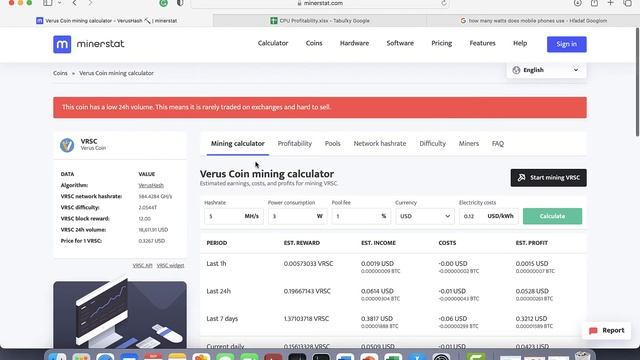This screenshot has width=640, height=360.
Task: Toggle the Safari sidebar button
Action: click(48, 3)
